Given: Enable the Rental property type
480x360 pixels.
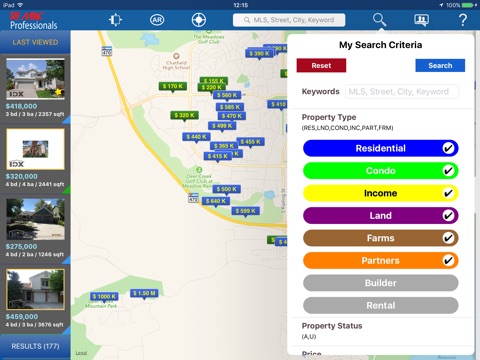Looking at the screenshot, I should click(x=380, y=305).
